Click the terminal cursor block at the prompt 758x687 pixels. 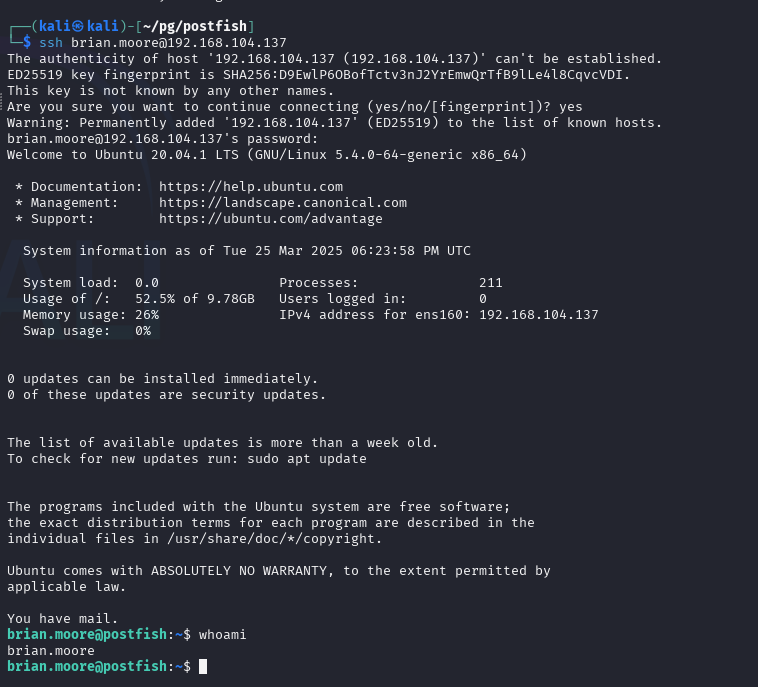pos(203,666)
